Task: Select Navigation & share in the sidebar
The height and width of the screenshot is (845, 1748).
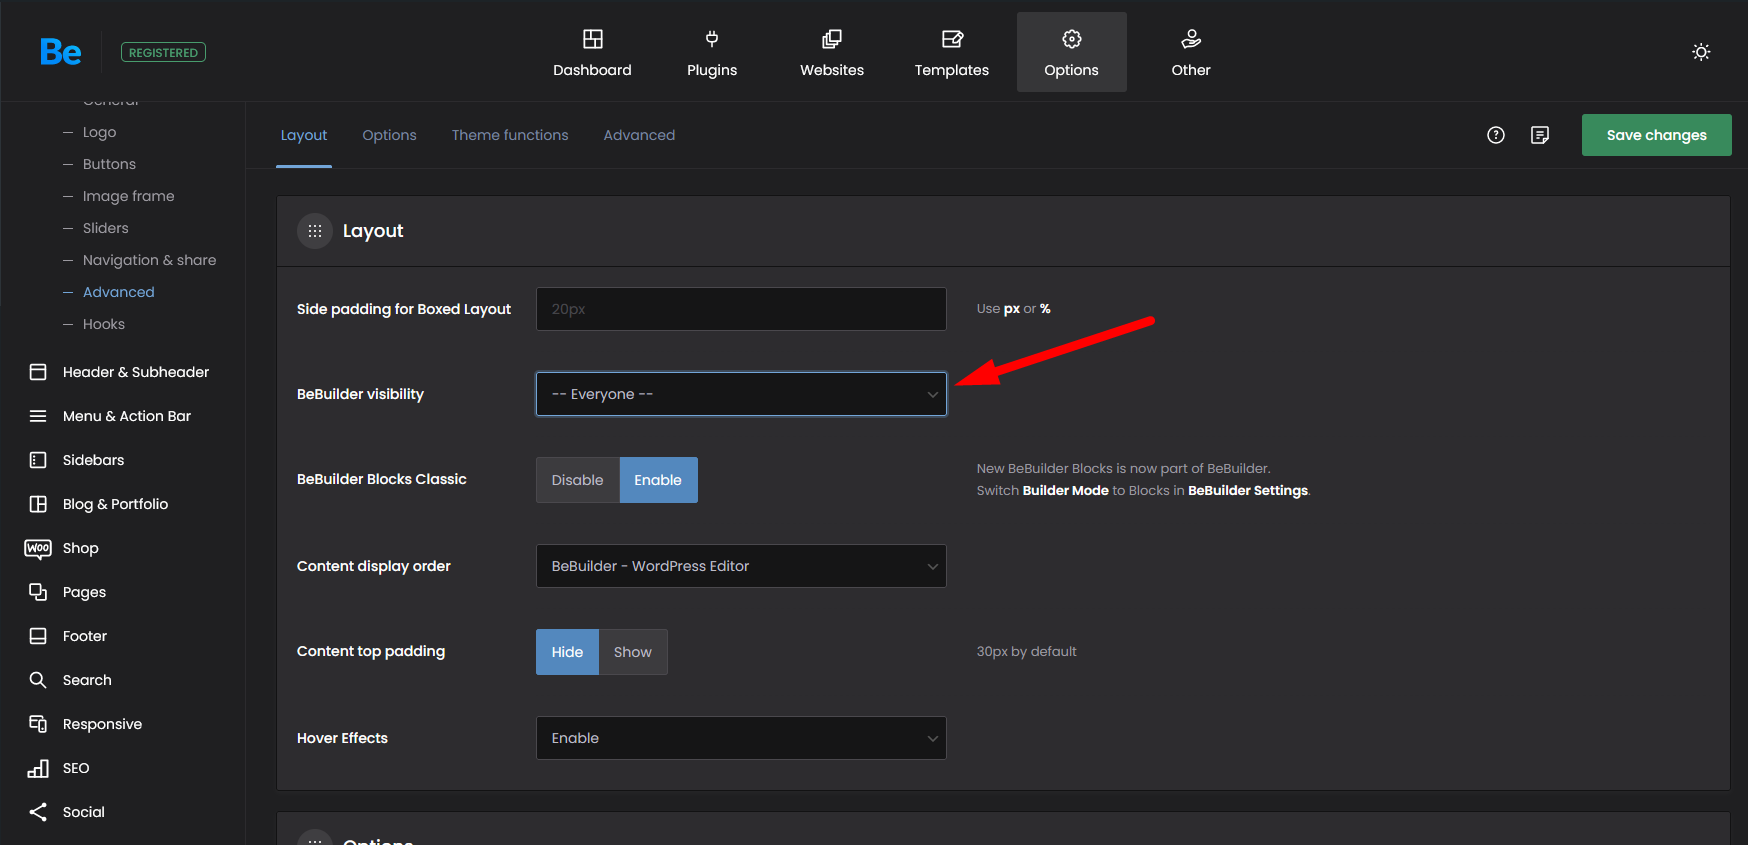Action: coord(149,260)
